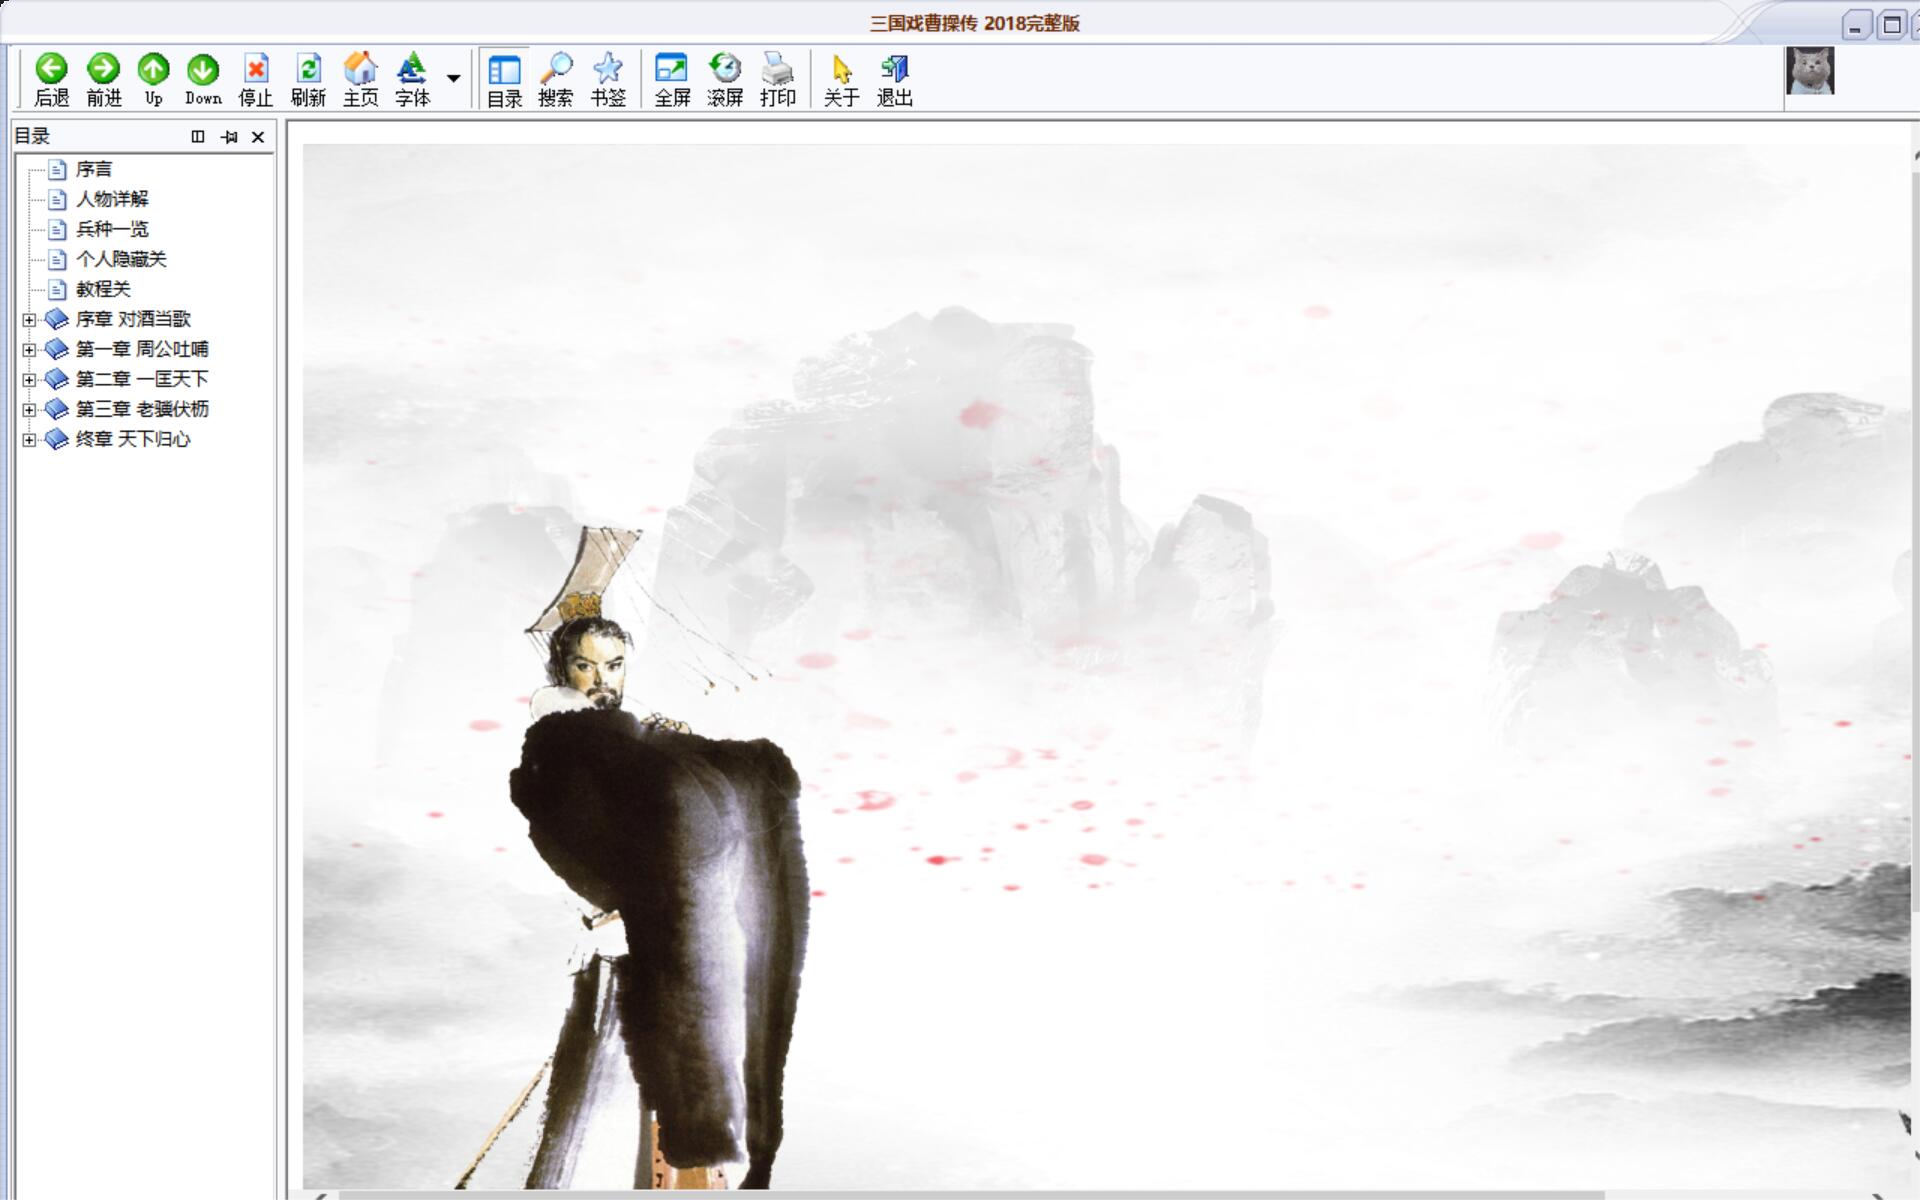Open the 个人隐藏关 page
Viewport: 1920px width, 1200px height.
(121, 259)
